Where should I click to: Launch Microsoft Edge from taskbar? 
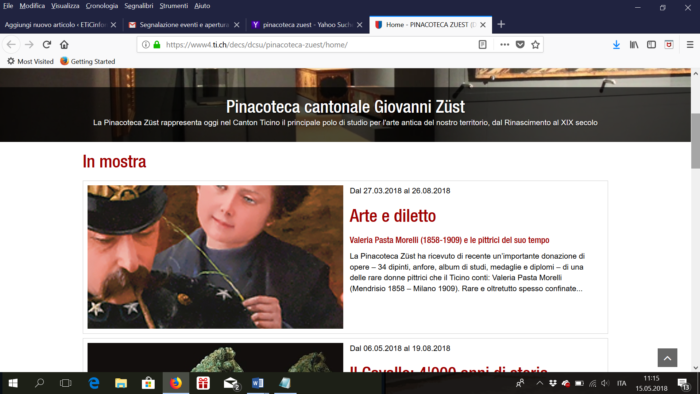click(94, 383)
